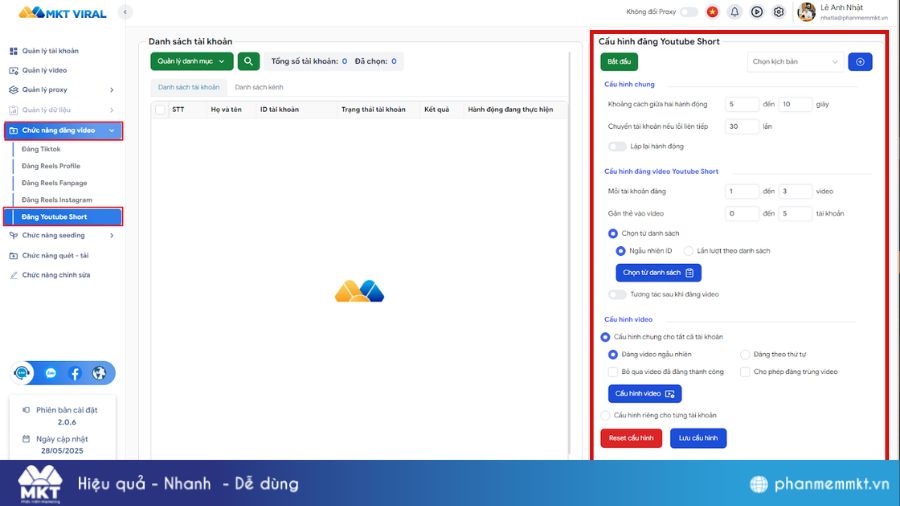Click the account list vertical scrollbar
The width and height of the screenshot is (900, 506).
pos(569,252)
